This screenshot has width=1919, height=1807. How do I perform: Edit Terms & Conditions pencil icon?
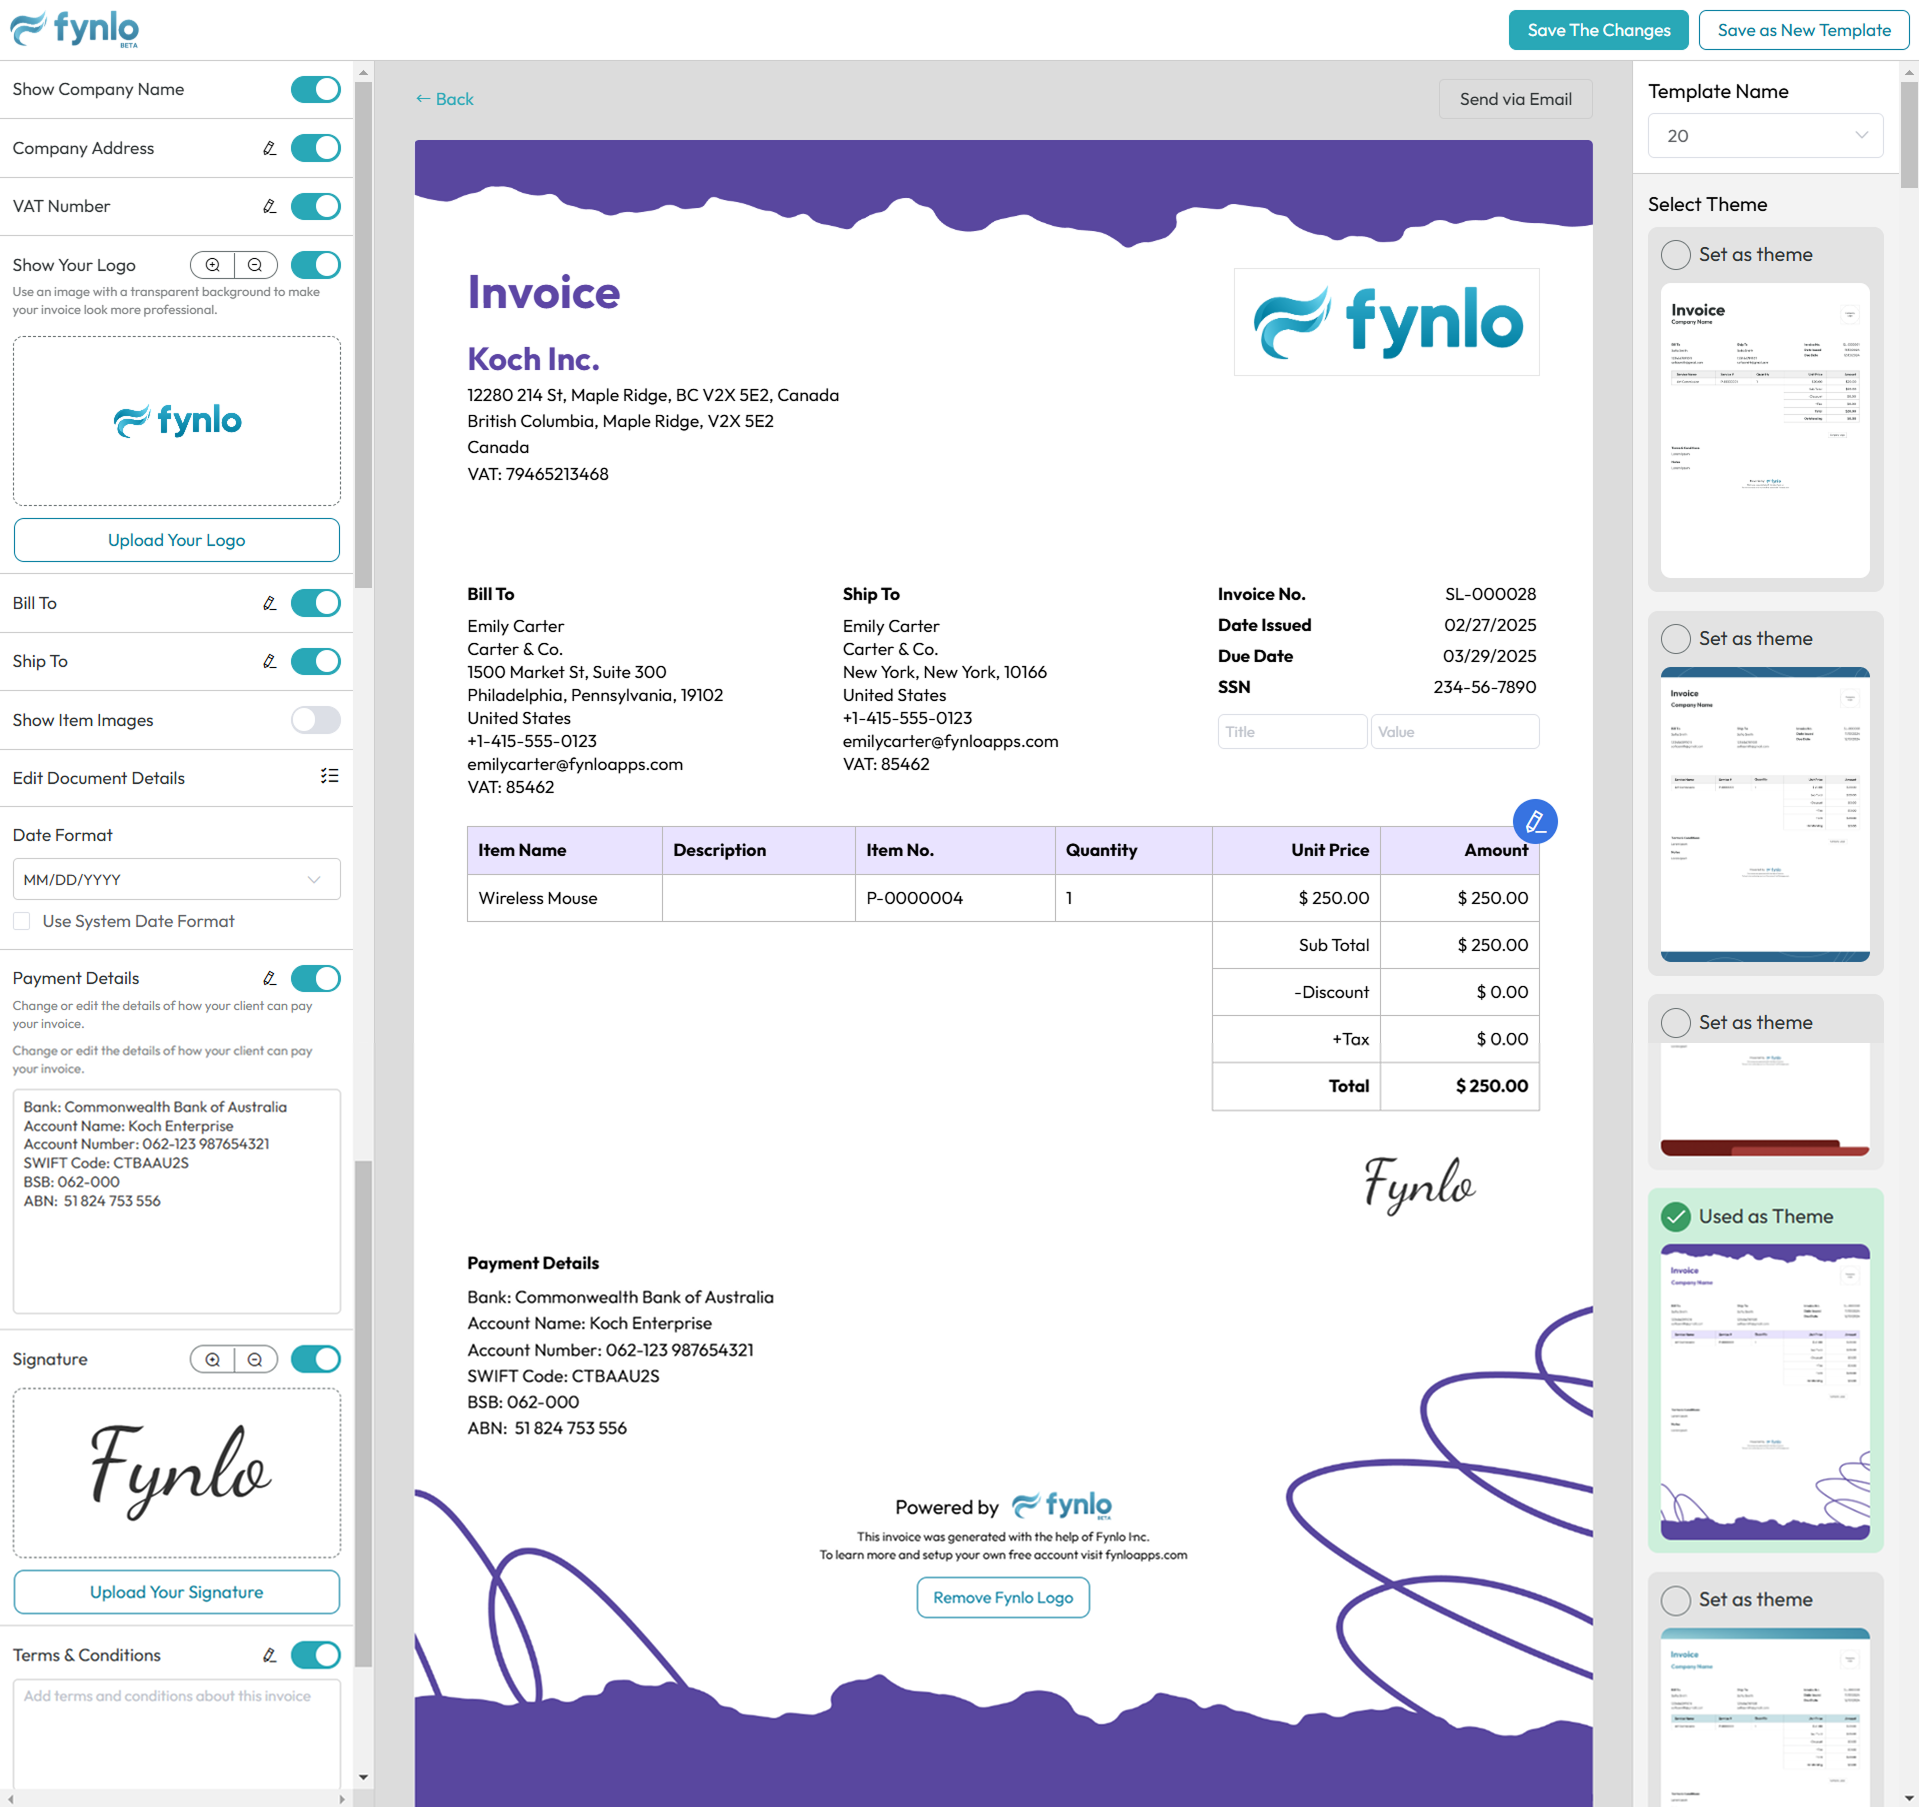point(269,1655)
